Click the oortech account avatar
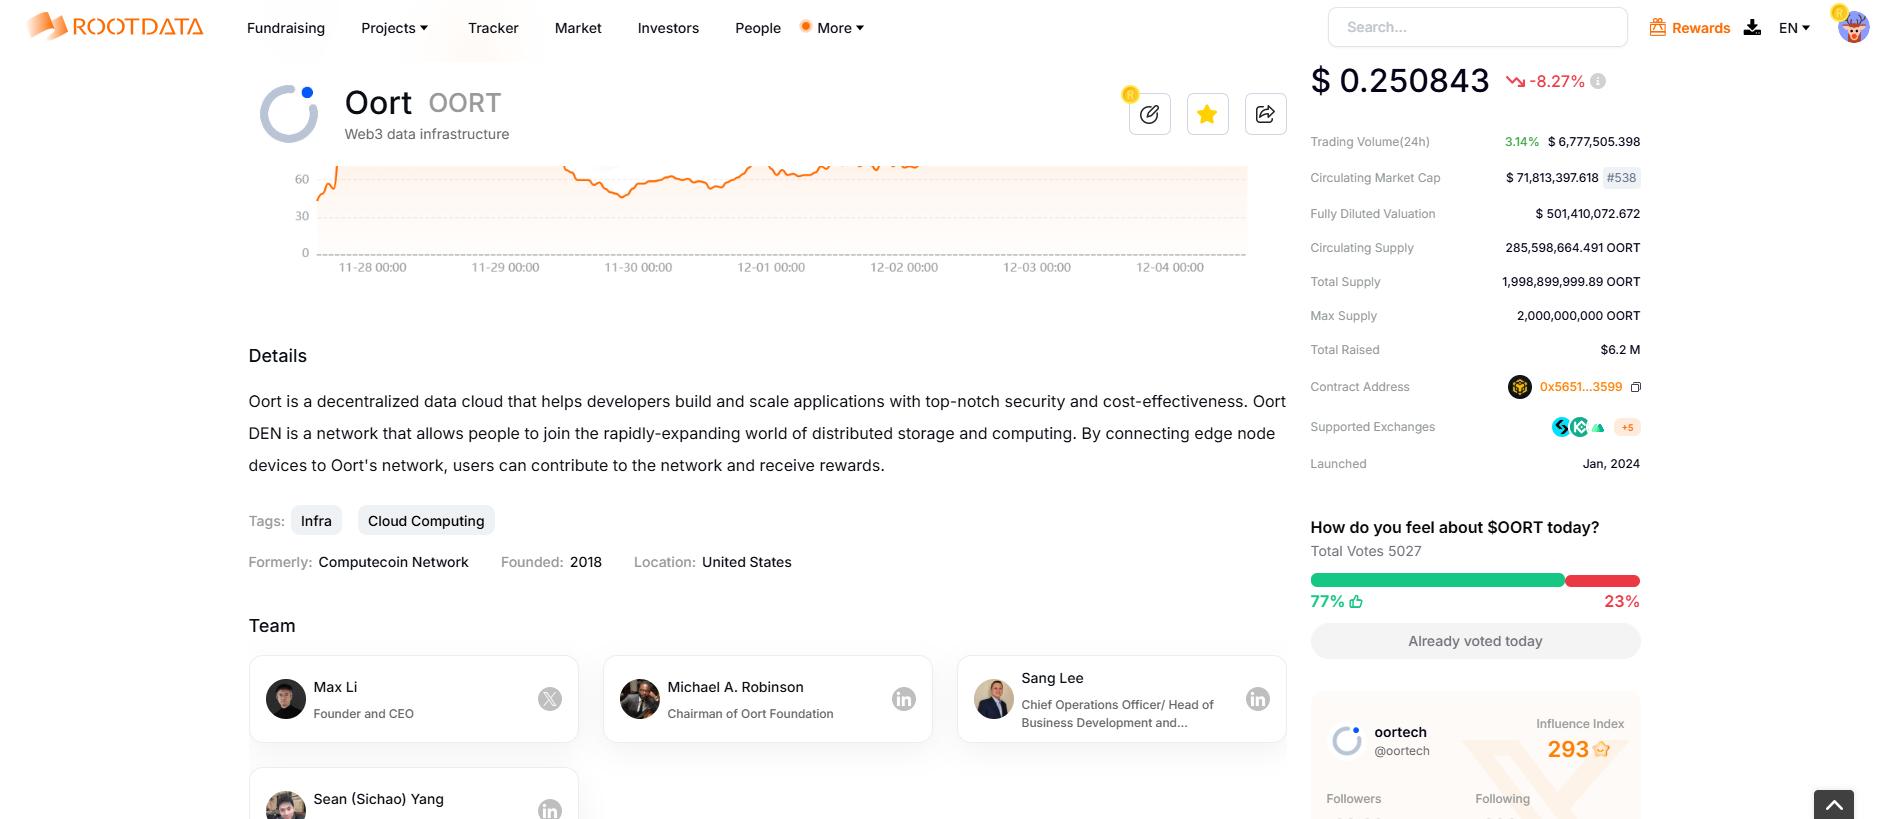This screenshot has width=1881, height=819. (x=1347, y=741)
